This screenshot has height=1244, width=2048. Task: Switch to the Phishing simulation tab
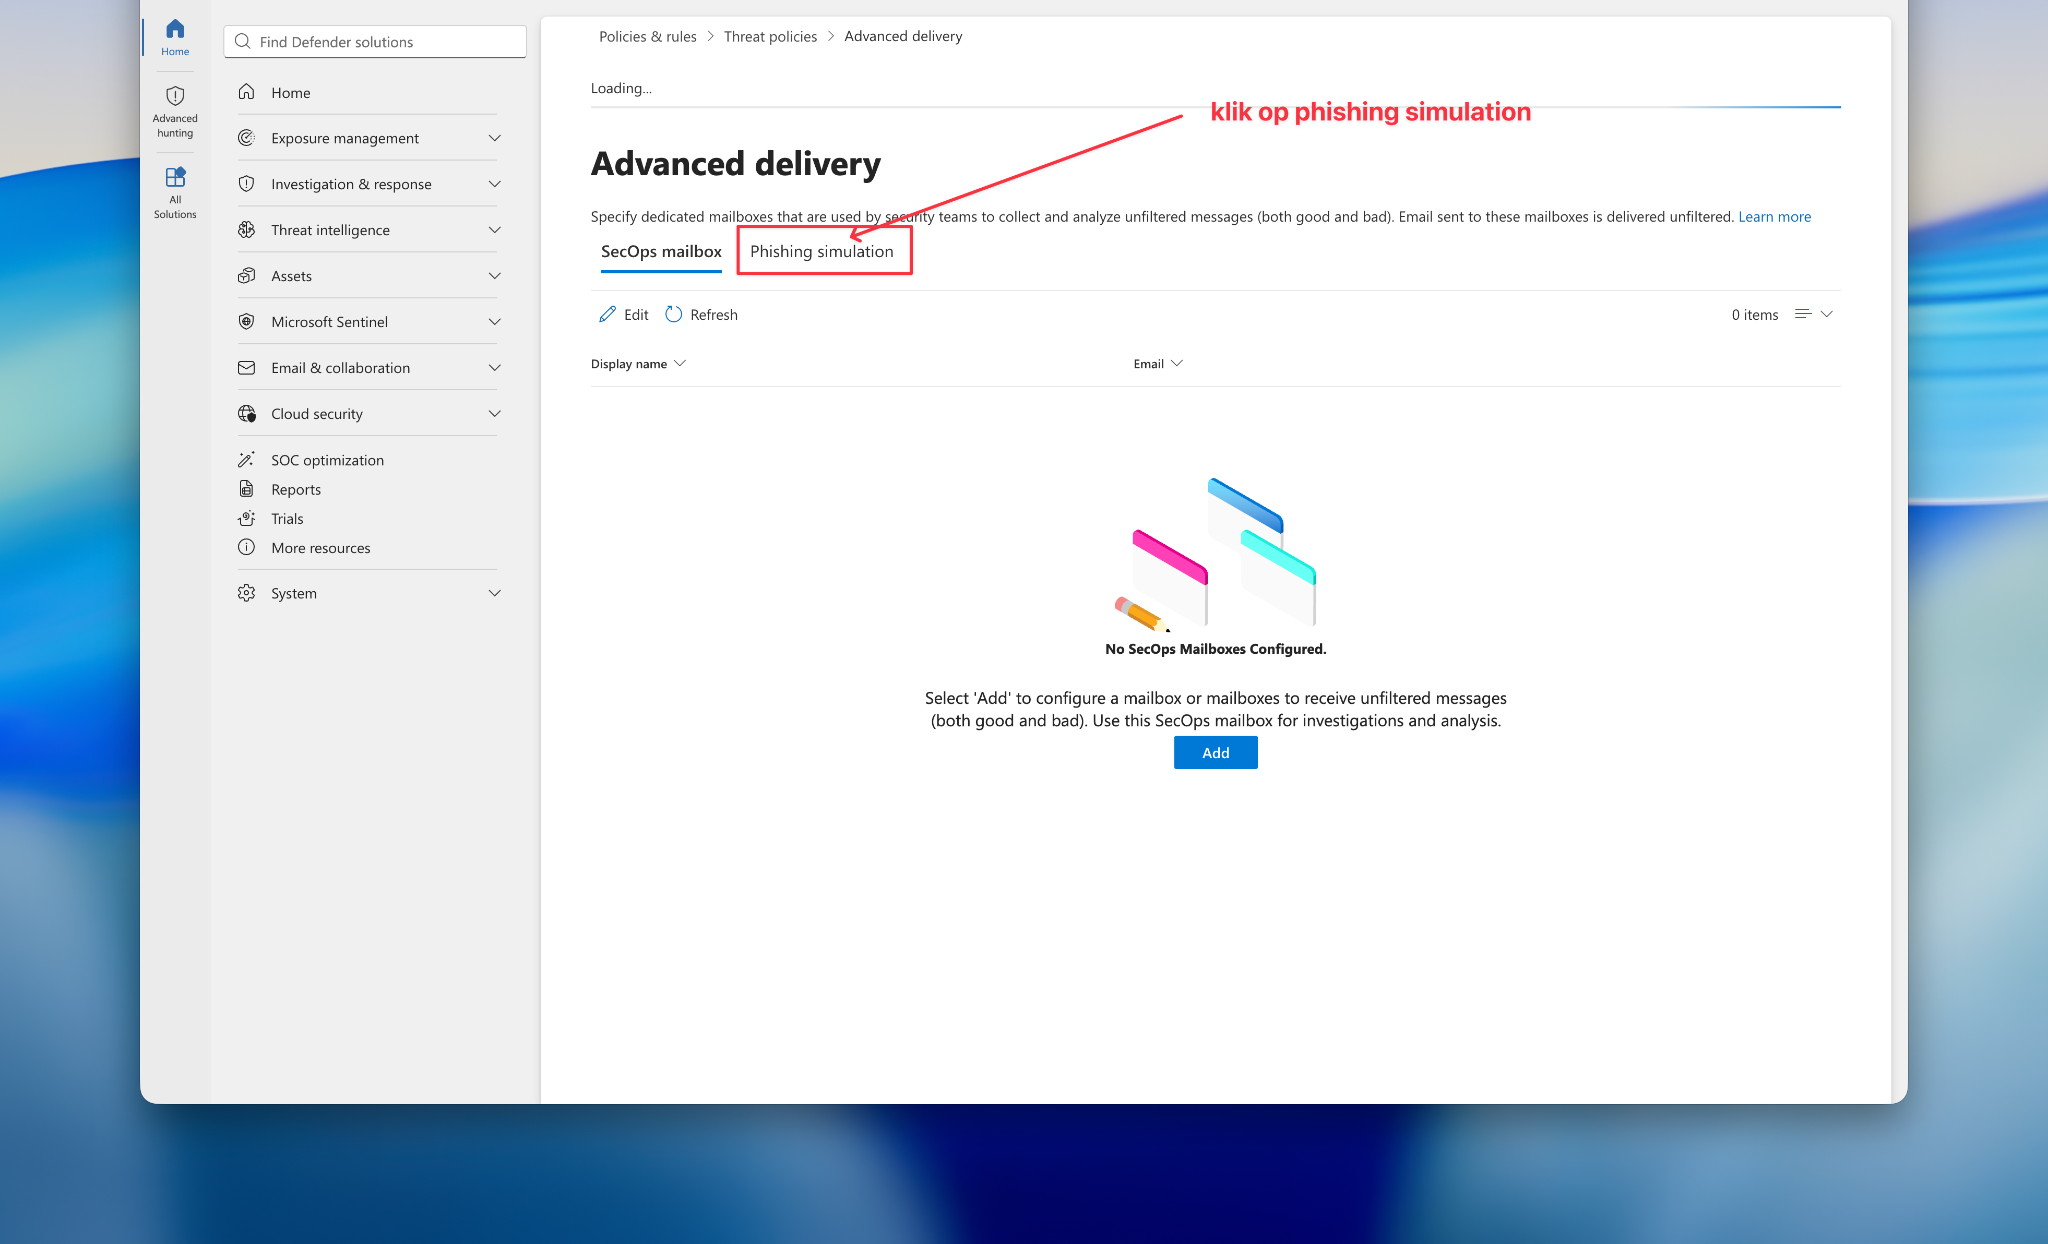822,252
